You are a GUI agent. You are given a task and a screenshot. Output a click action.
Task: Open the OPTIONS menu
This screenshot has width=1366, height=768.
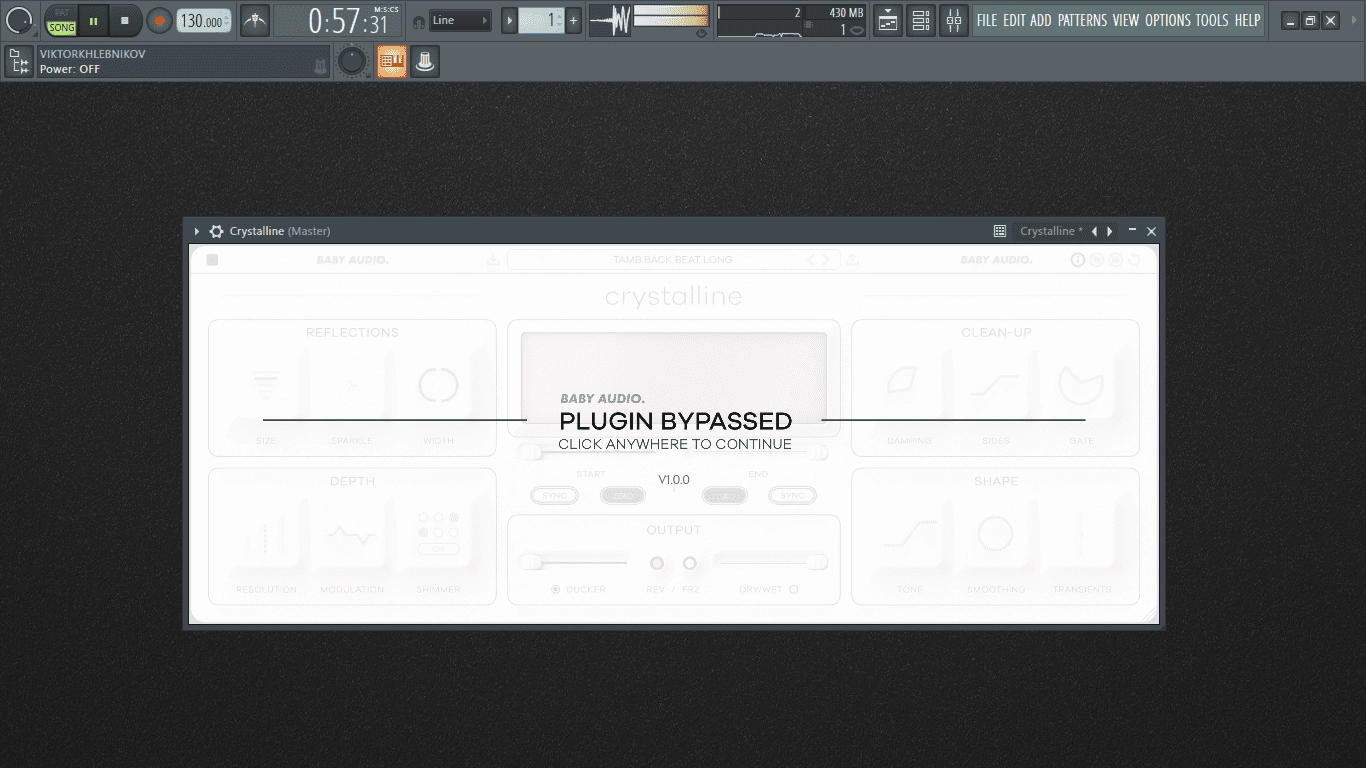coord(1168,20)
